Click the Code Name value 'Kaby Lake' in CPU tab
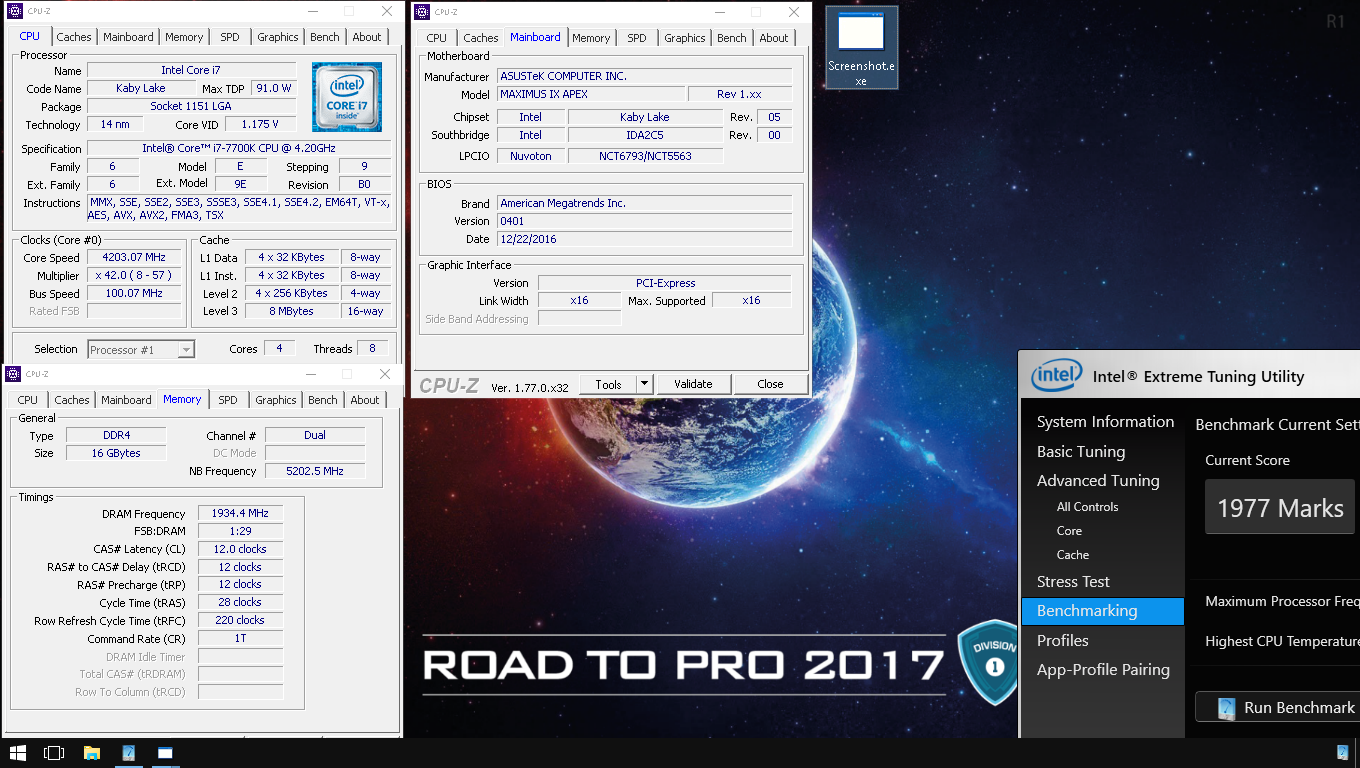Viewport: 1360px width, 768px height. pyautogui.click(x=141, y=89)
